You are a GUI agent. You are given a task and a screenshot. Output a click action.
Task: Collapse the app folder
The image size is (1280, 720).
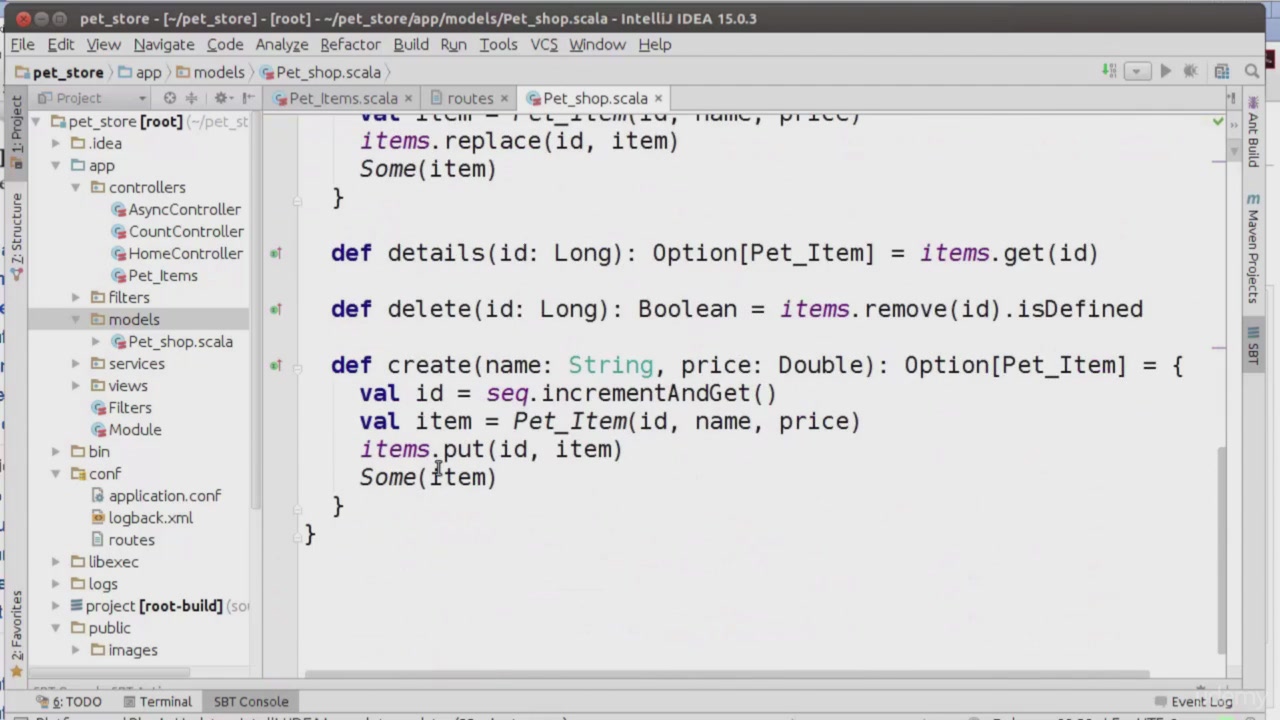(56, 165)
